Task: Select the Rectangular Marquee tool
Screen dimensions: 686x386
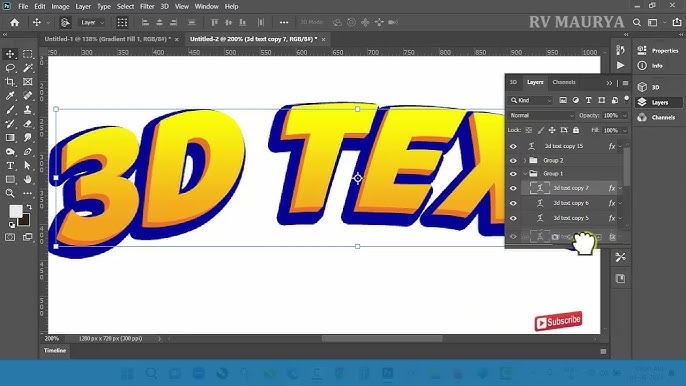Action: (x=28, y=54)
